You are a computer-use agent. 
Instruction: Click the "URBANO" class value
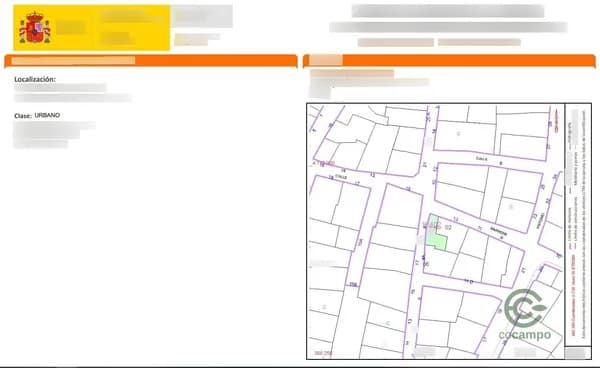(47, 115)
